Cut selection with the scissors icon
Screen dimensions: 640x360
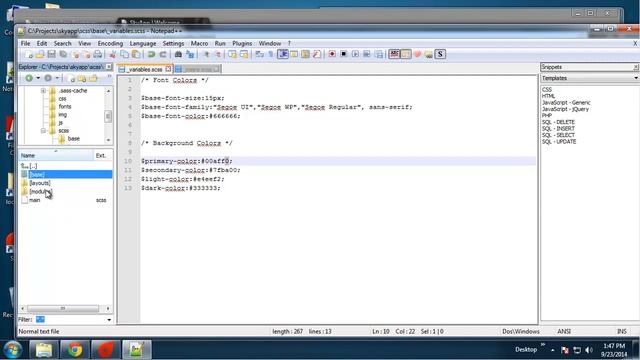pyautogui.click(x=113, y=54)
